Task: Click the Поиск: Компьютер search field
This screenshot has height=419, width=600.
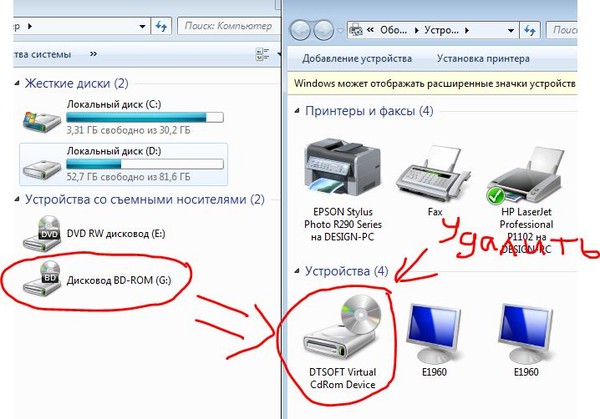Action: coord(229,26)
